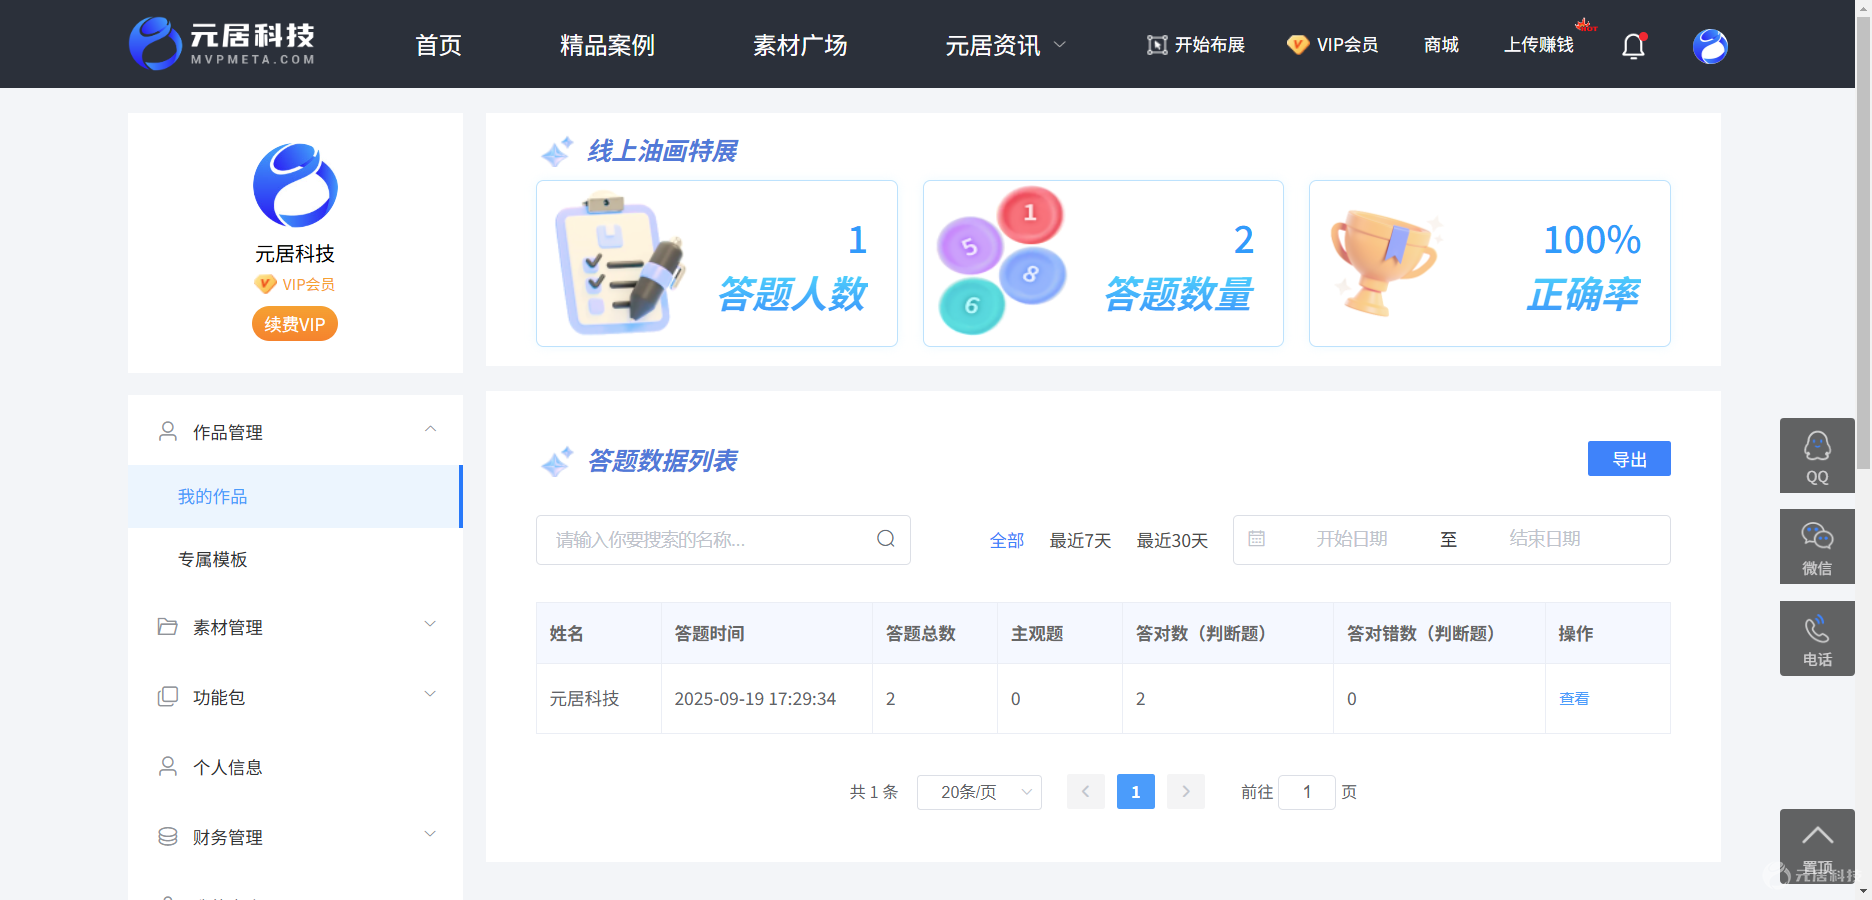Image resolution: width=1872 pixels, height=900 pixels.
Task: Click the 查看 link in table row
Action: click(1574, 699)
